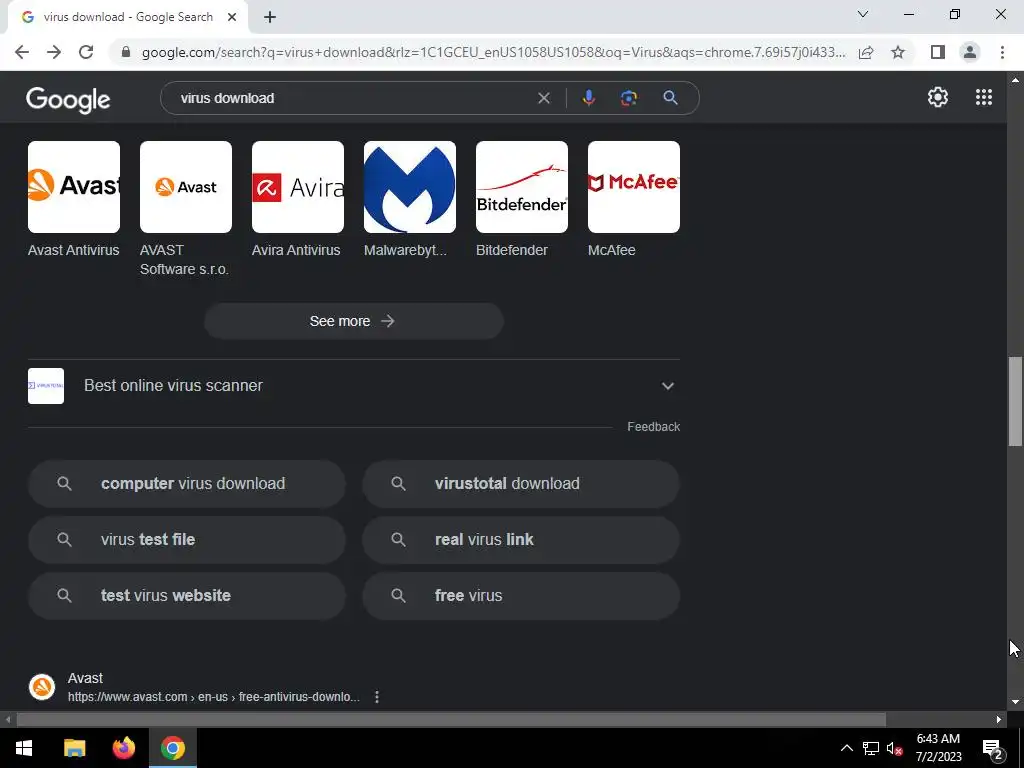
Task: Close the virus download tab
Action: tap(232, 18)
